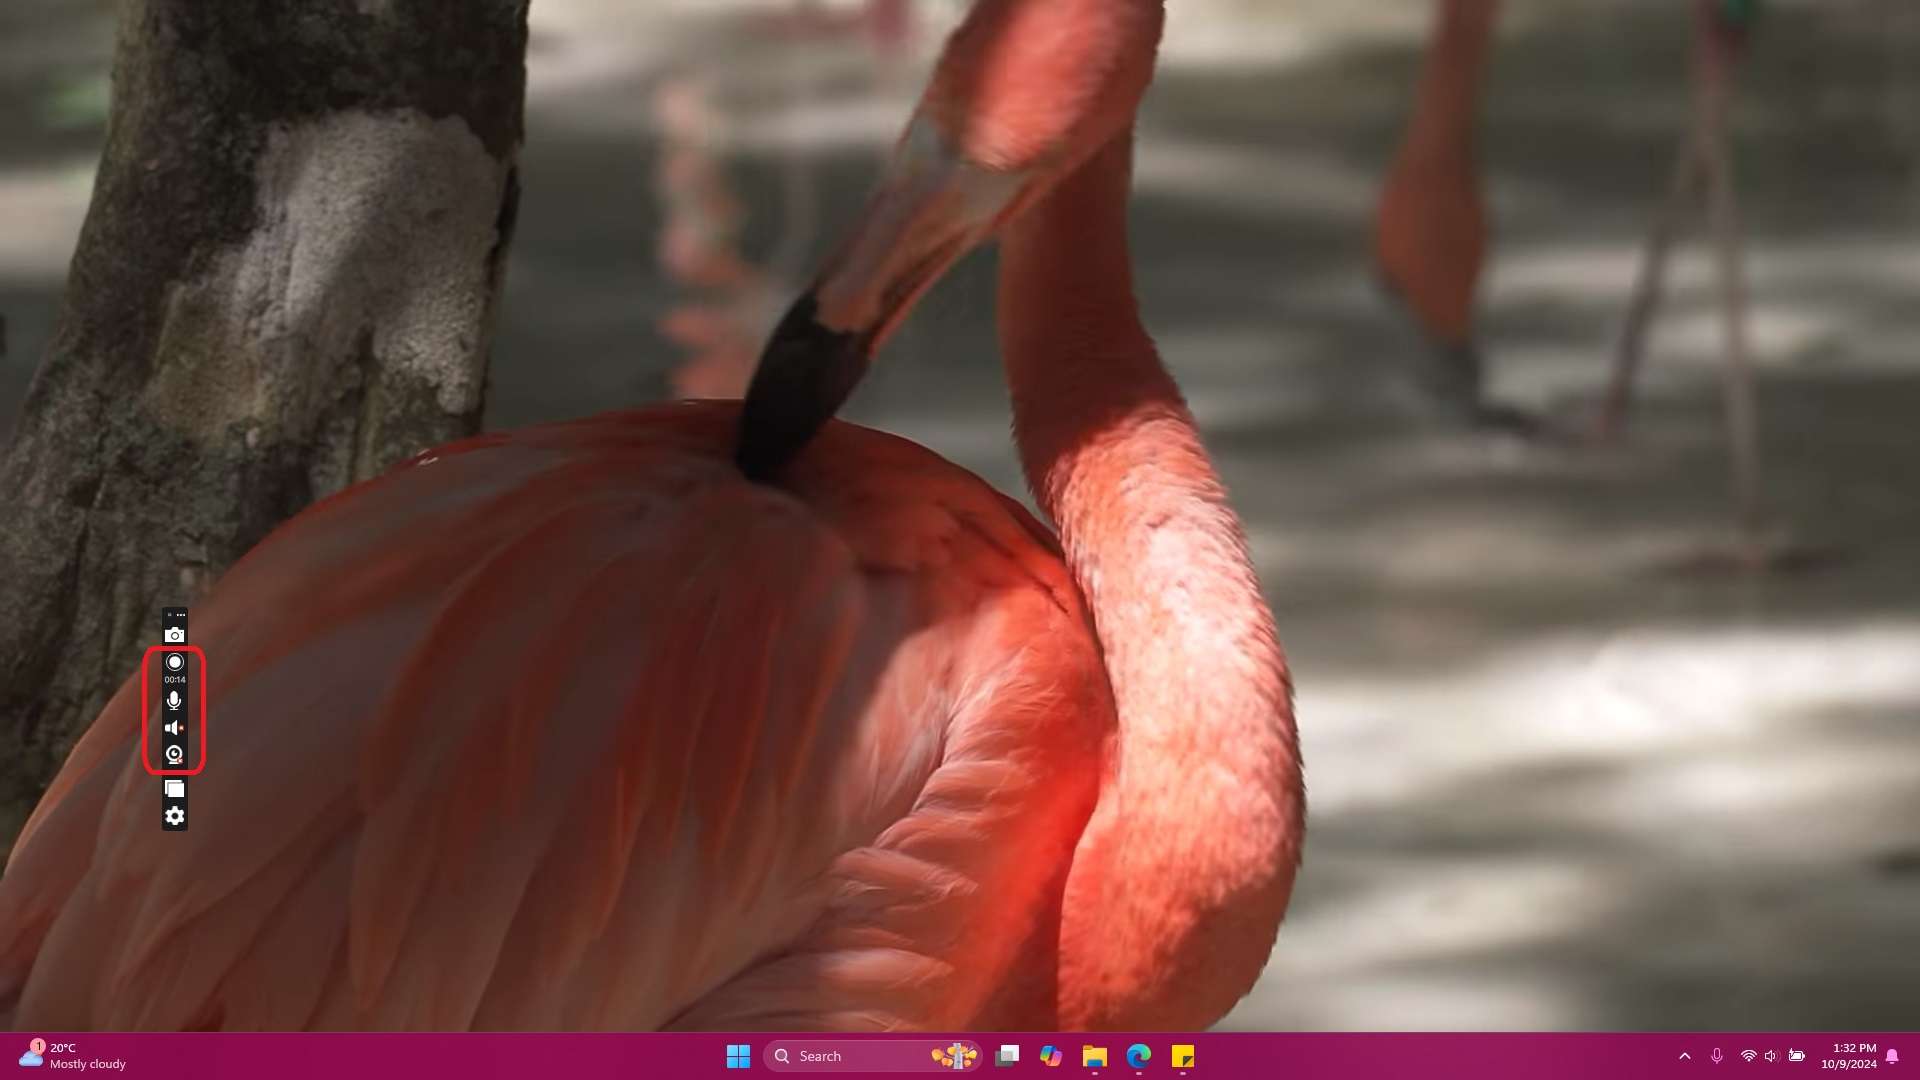Click the sticky notes taskbar icon
Viewport: 1920px width, 1080px height.
[1183, 1055]
